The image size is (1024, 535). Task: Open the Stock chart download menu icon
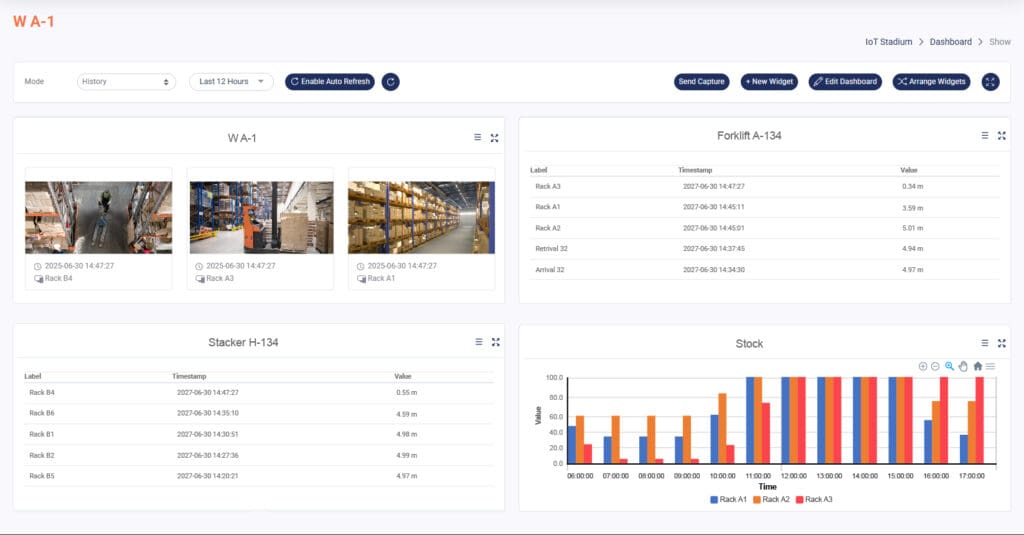(990, 366)
